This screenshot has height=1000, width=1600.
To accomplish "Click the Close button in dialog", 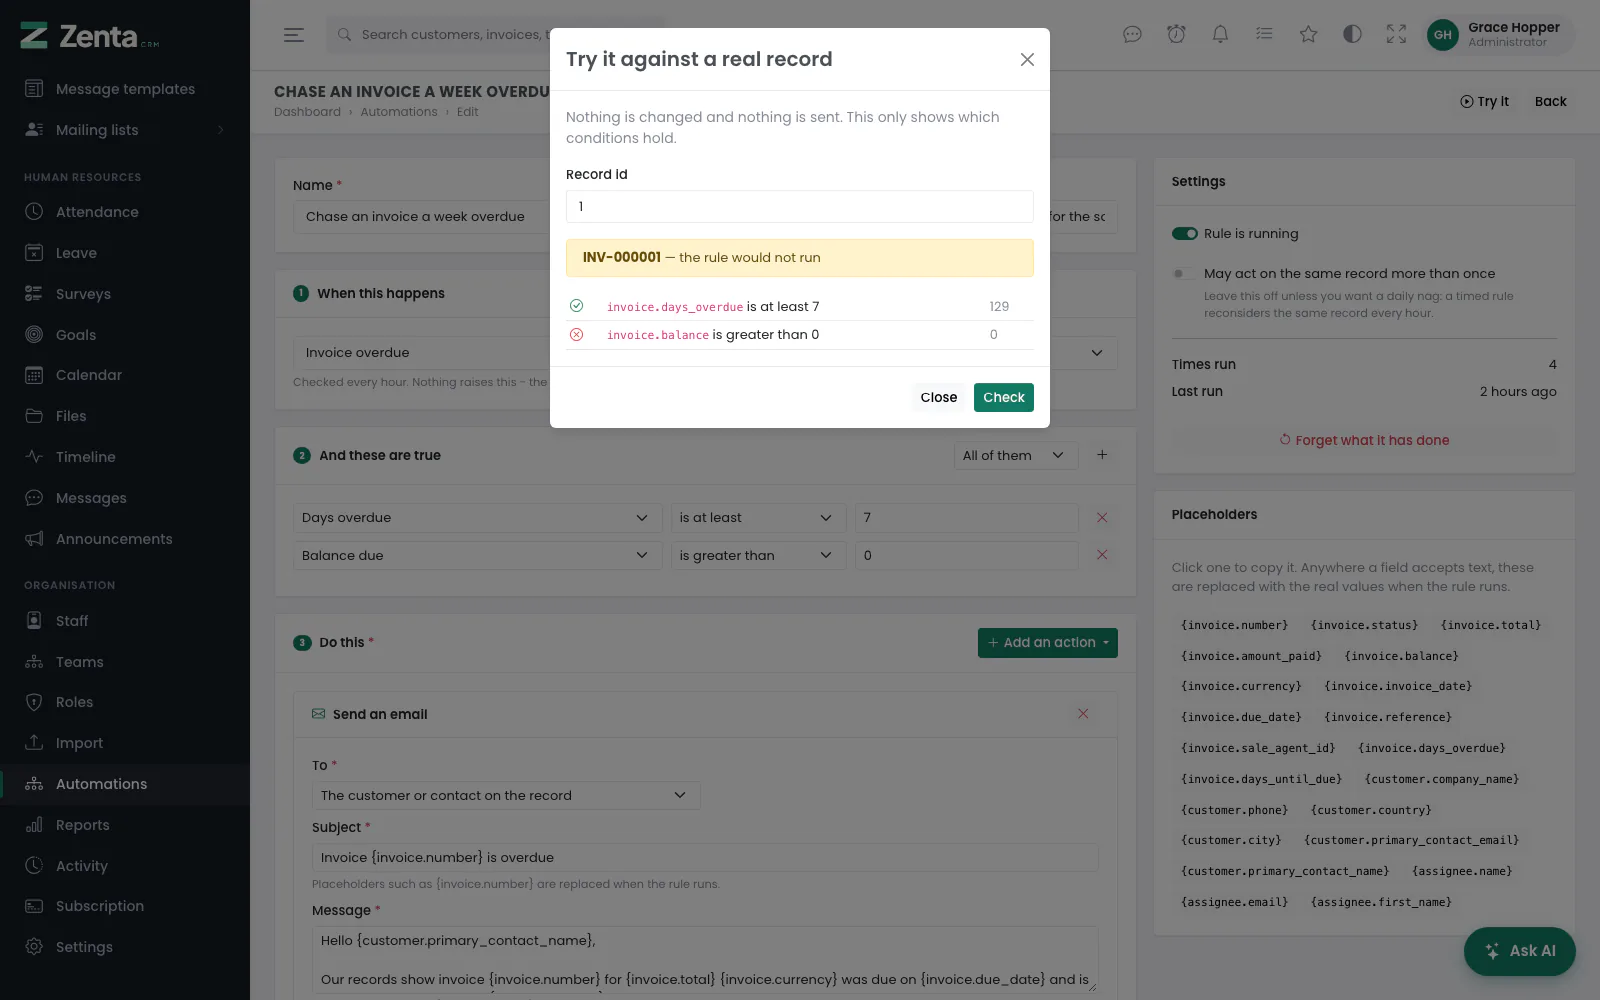I will coord(938,398).
